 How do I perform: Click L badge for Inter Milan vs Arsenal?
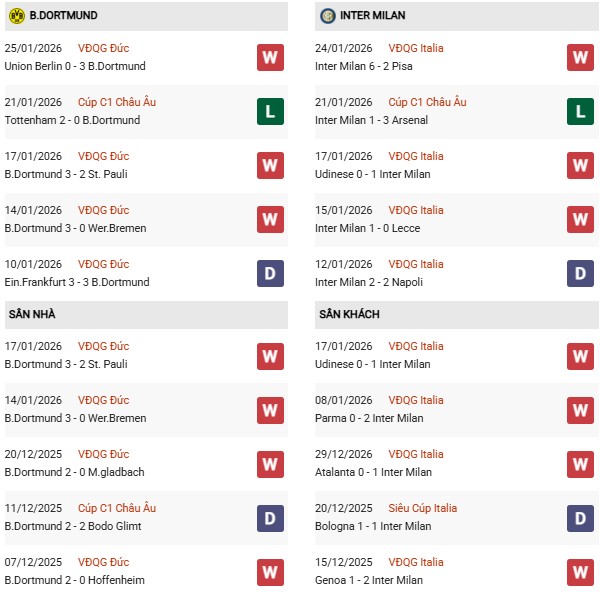[580, 111]
